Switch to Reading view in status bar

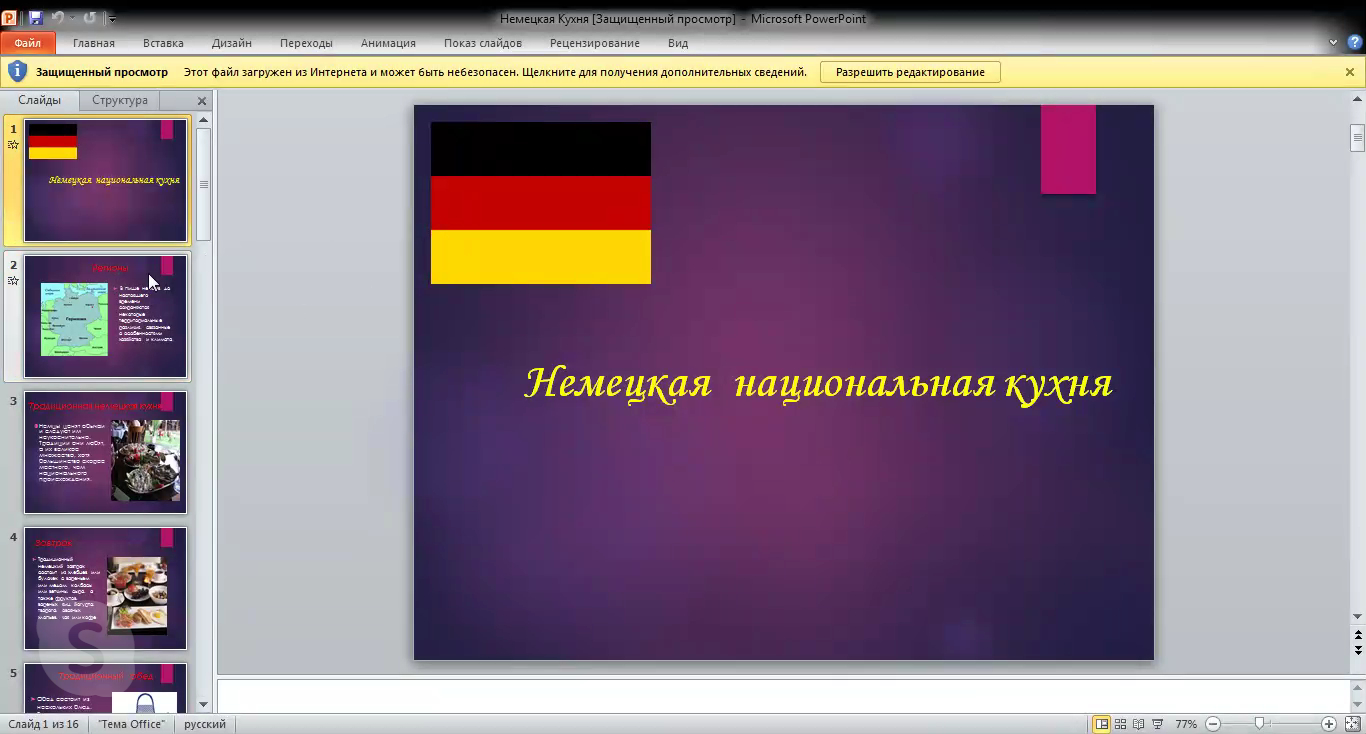pos(1138,724)
